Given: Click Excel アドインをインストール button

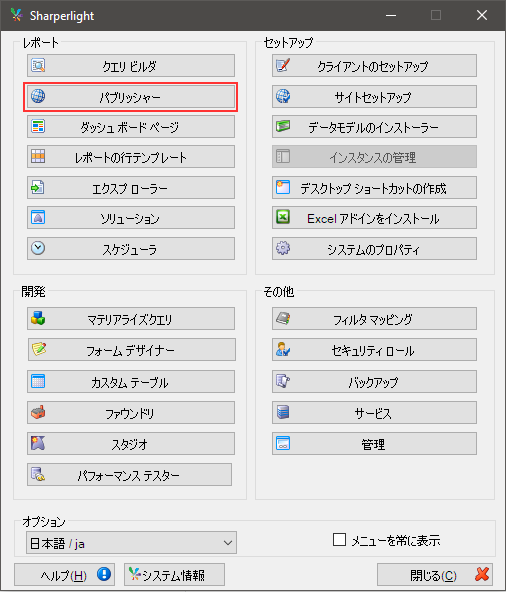Looking at the screenshot, I should 374,217.
